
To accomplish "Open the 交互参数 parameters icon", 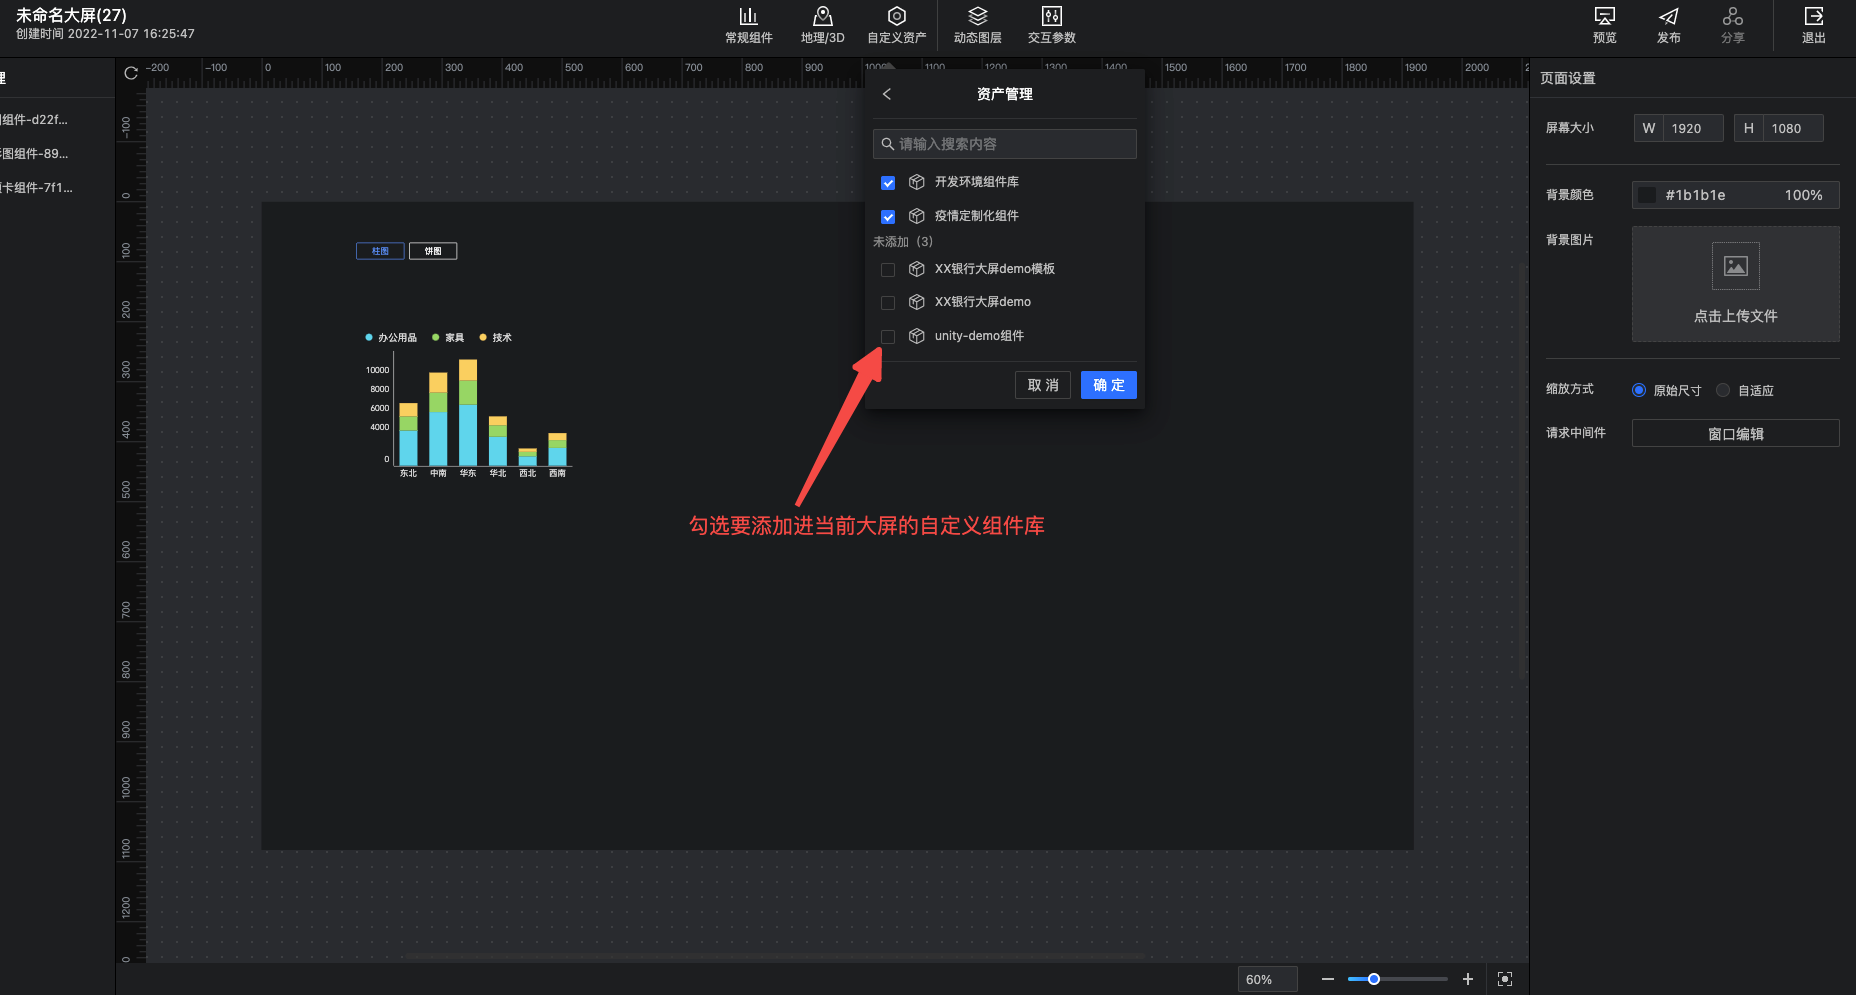I will coord(1051,17).
